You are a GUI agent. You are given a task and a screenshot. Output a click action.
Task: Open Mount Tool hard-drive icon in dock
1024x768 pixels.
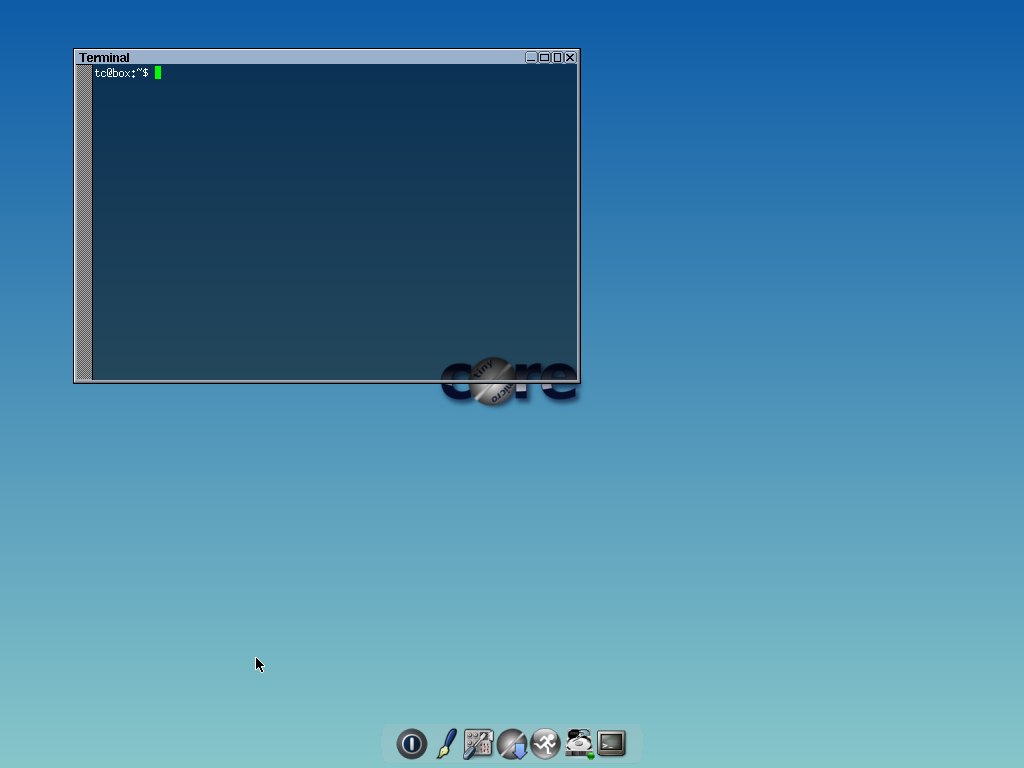(579, 743)
